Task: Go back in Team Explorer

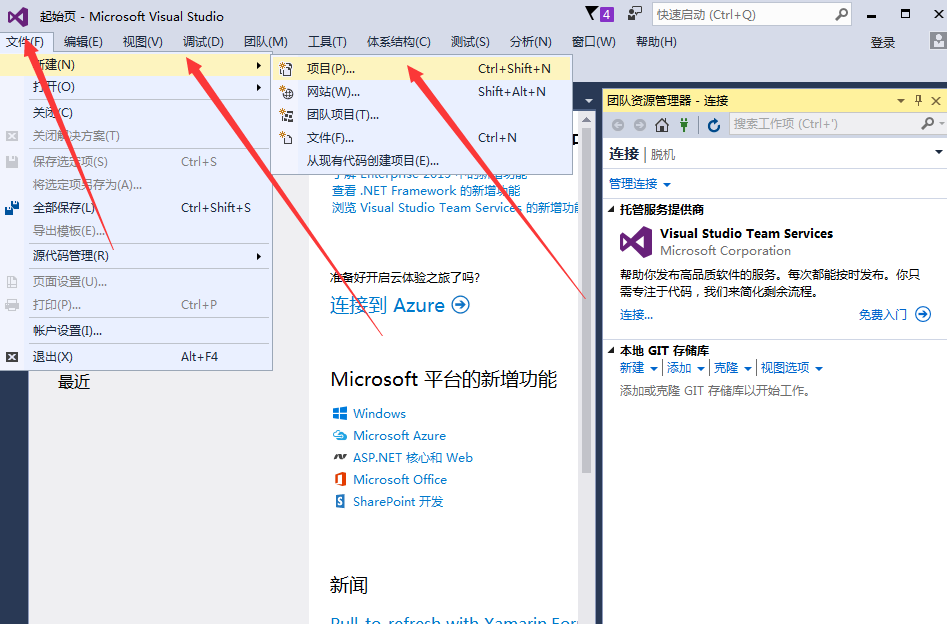Action: click(x=618, y=124)
